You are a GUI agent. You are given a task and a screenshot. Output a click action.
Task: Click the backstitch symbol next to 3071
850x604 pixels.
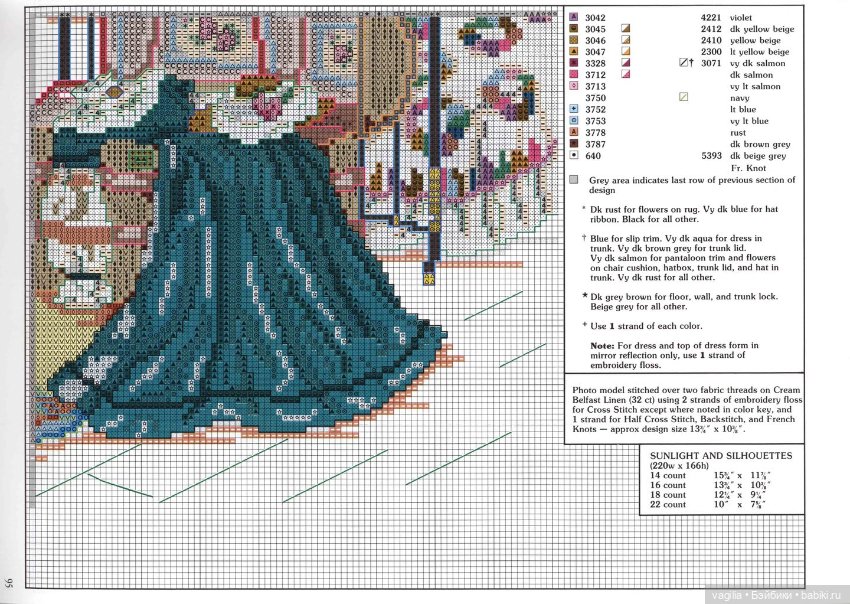click(684, 63)
